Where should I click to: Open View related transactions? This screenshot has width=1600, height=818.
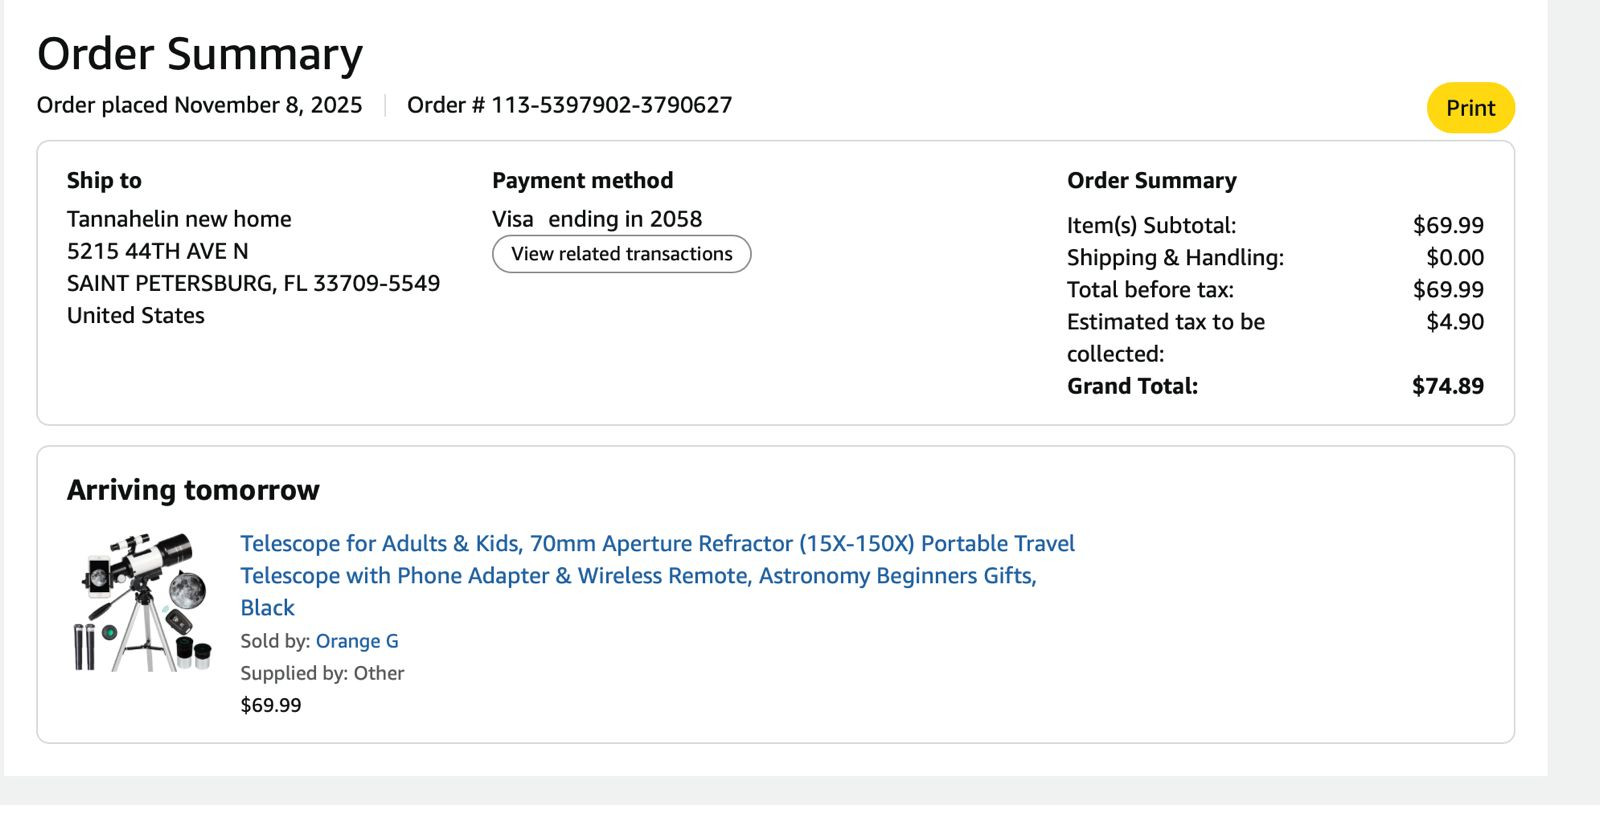point(621,254)
